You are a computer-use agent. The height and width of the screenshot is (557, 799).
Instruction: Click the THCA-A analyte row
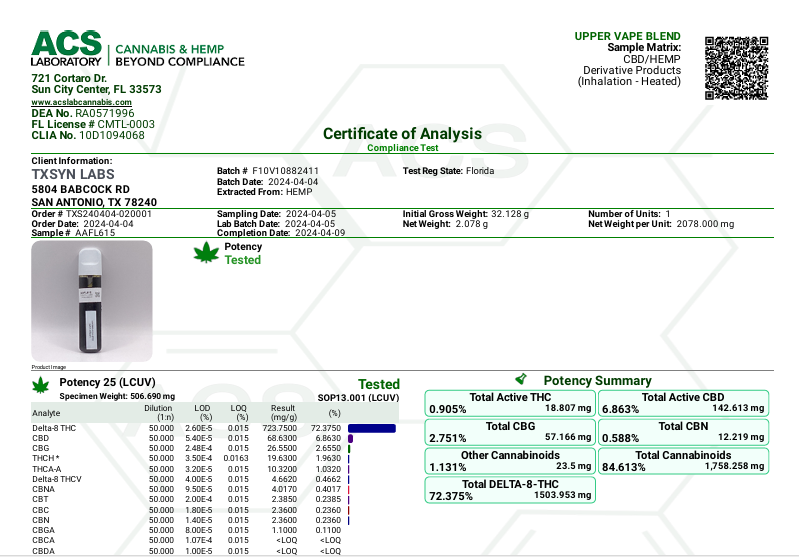tap(214, 469)
